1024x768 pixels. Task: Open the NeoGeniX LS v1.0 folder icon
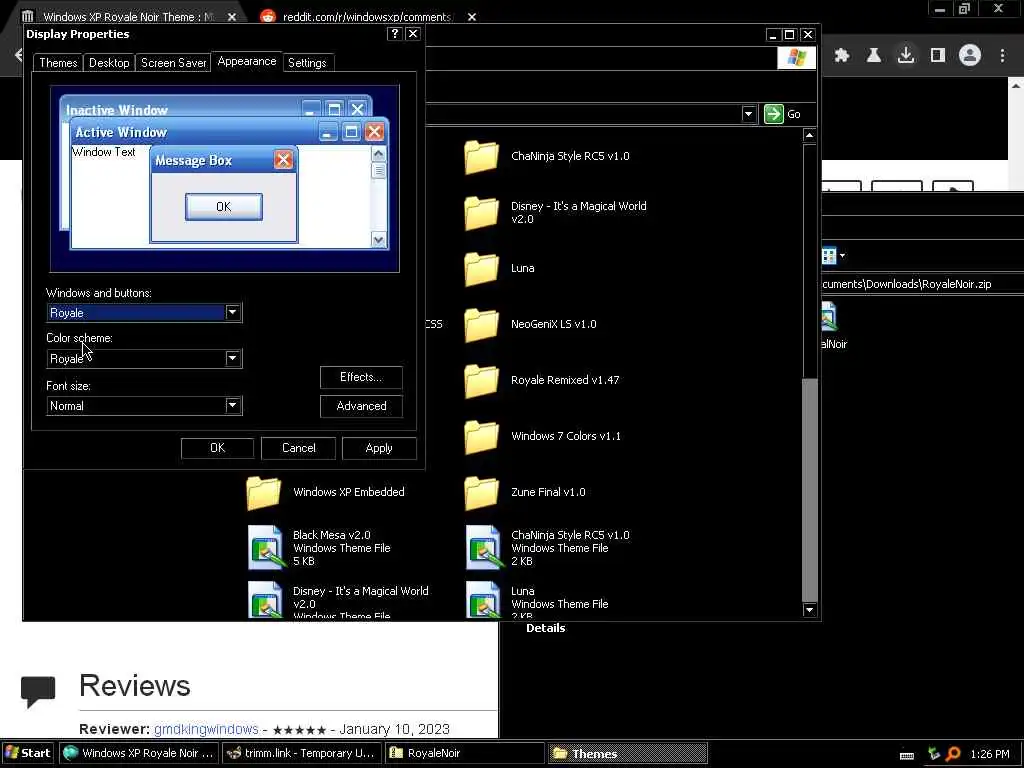(x=481, y=325)
